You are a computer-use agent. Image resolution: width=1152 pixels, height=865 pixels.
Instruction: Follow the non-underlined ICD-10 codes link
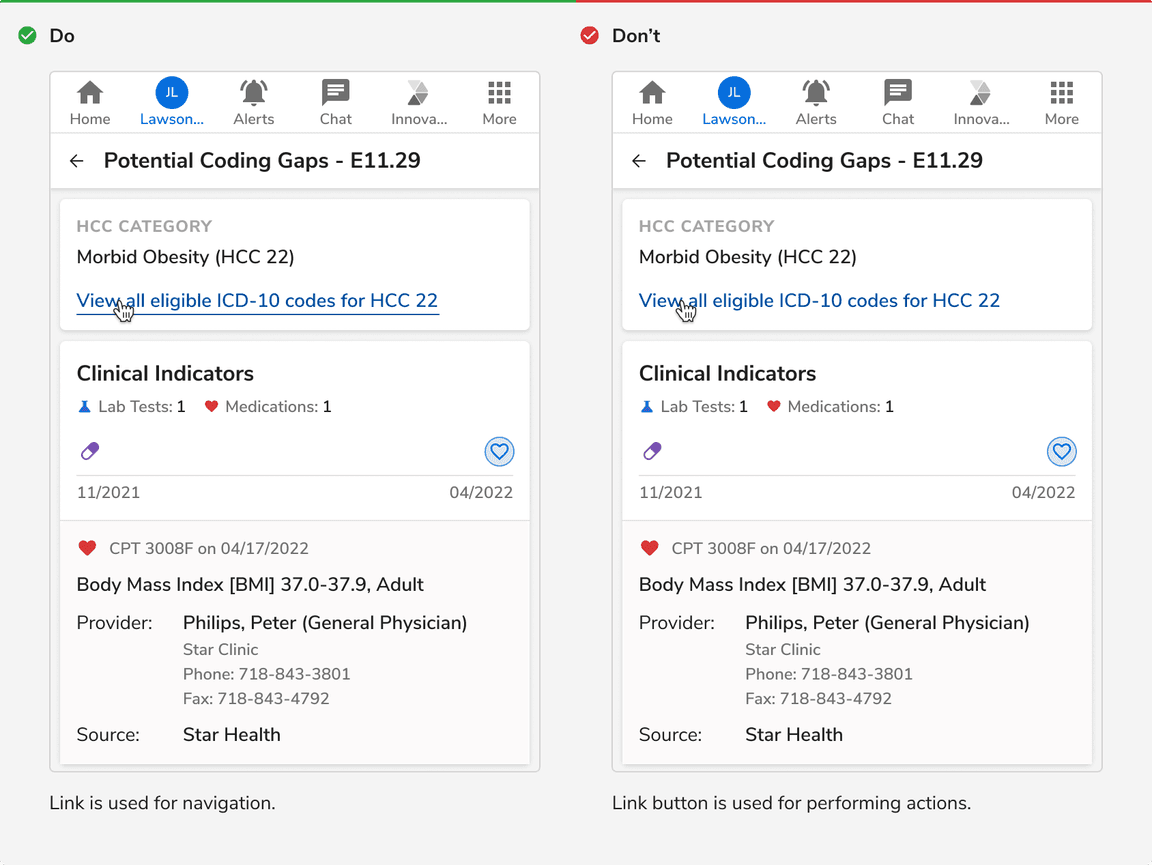click(x=819, y=301)
